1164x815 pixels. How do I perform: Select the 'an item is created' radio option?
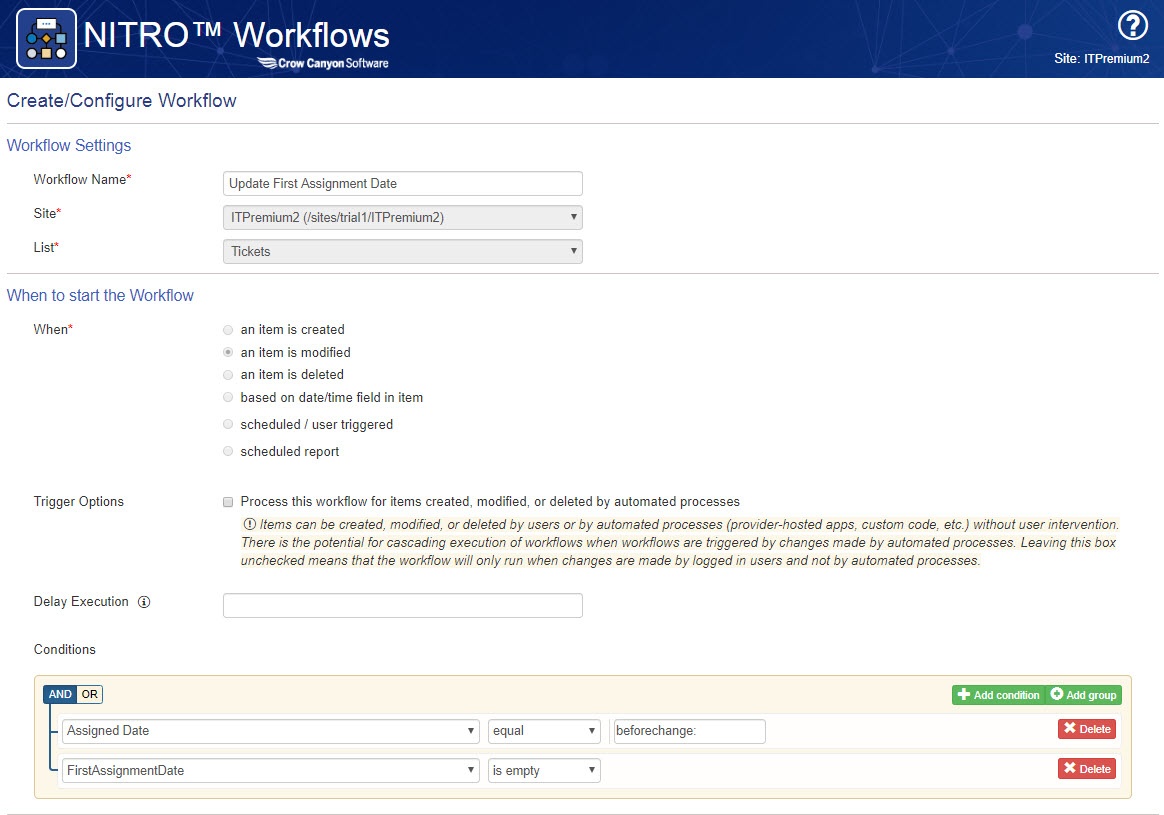(229, 330)
